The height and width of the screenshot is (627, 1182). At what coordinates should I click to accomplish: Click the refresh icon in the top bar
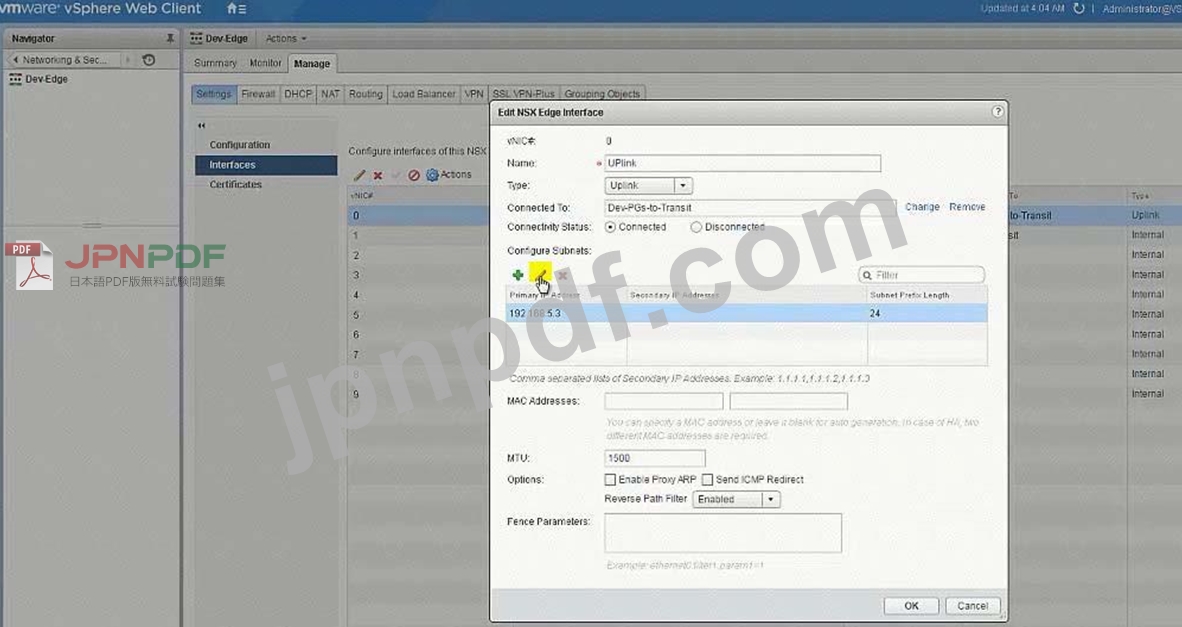pyautogui.click(x=1079, y=9)
